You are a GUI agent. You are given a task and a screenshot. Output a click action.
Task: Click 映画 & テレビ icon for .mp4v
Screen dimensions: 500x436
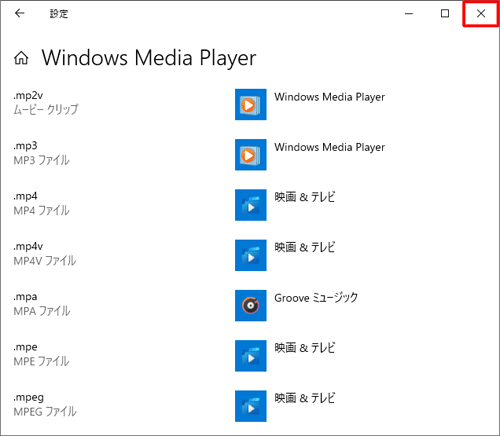click(x=251, y=255)
